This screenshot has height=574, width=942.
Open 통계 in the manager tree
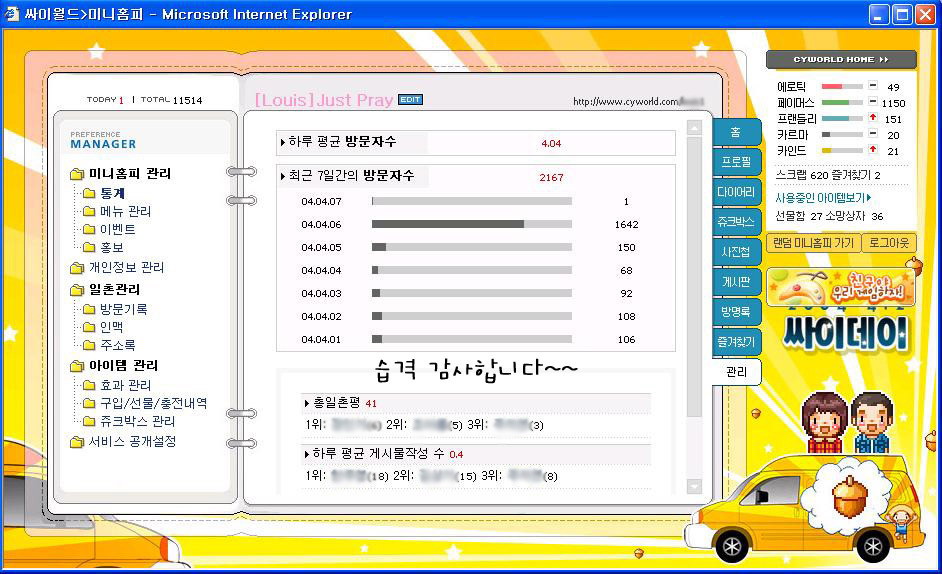(112, 194)
